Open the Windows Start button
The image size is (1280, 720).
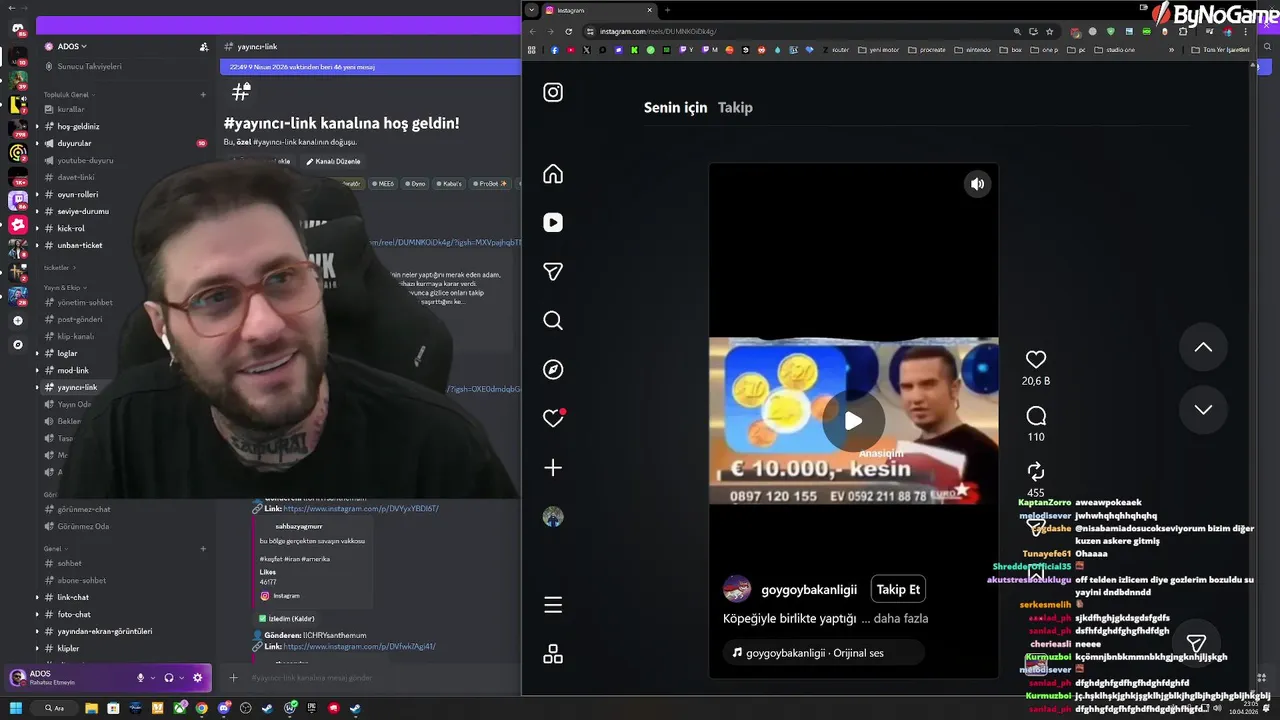point(16,708)
